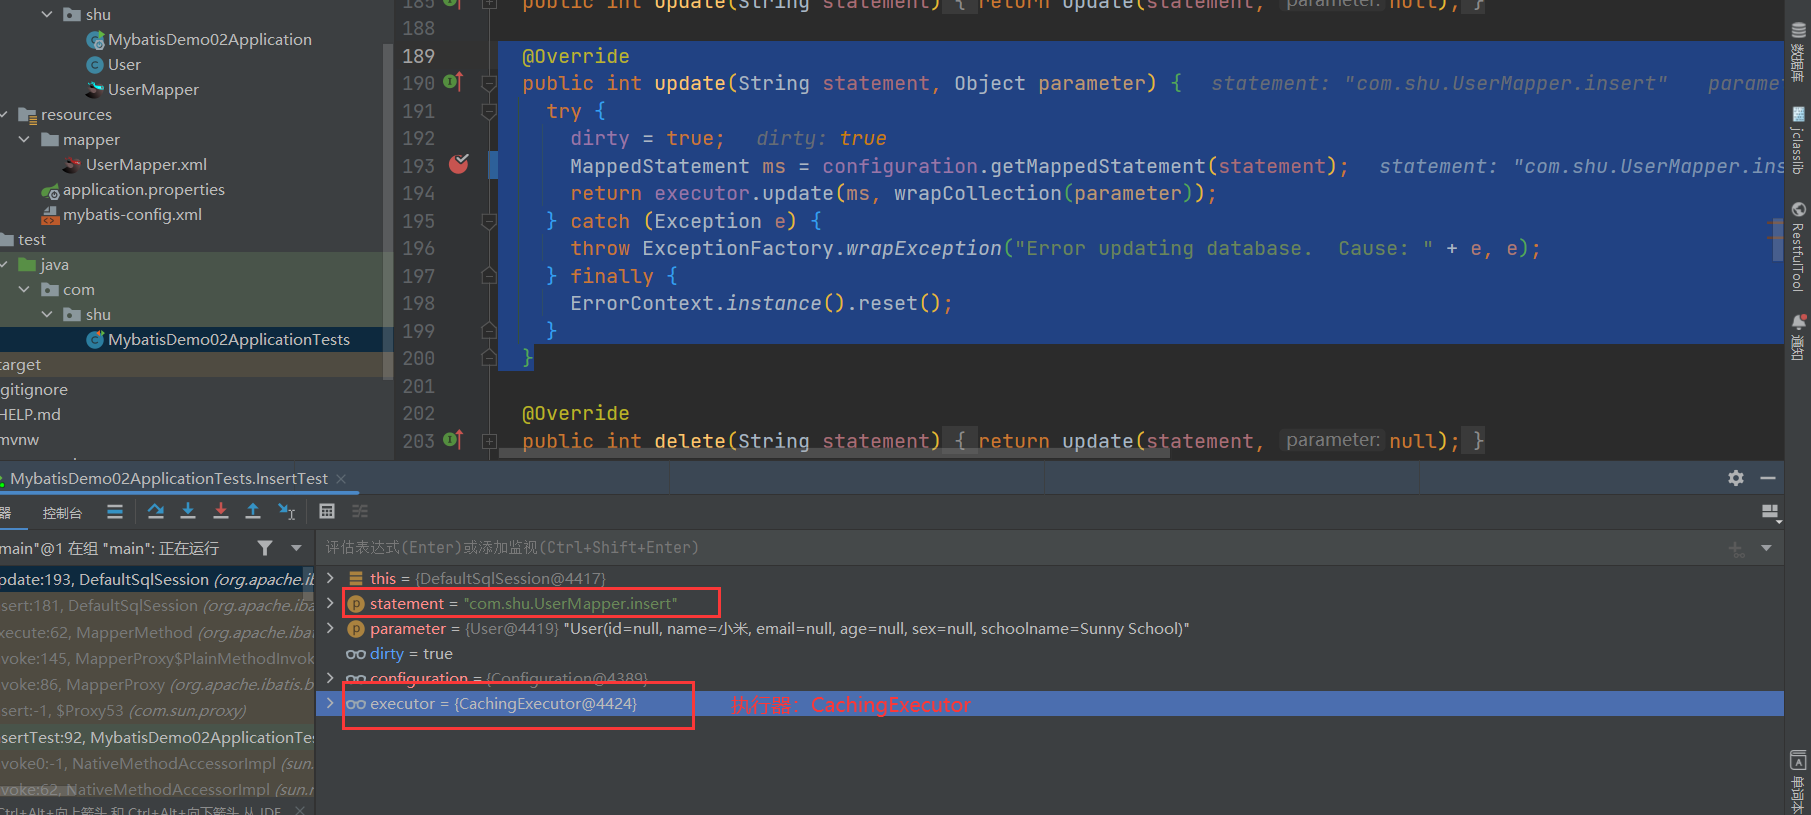Click the Step Over debug icon

(155, 512)
